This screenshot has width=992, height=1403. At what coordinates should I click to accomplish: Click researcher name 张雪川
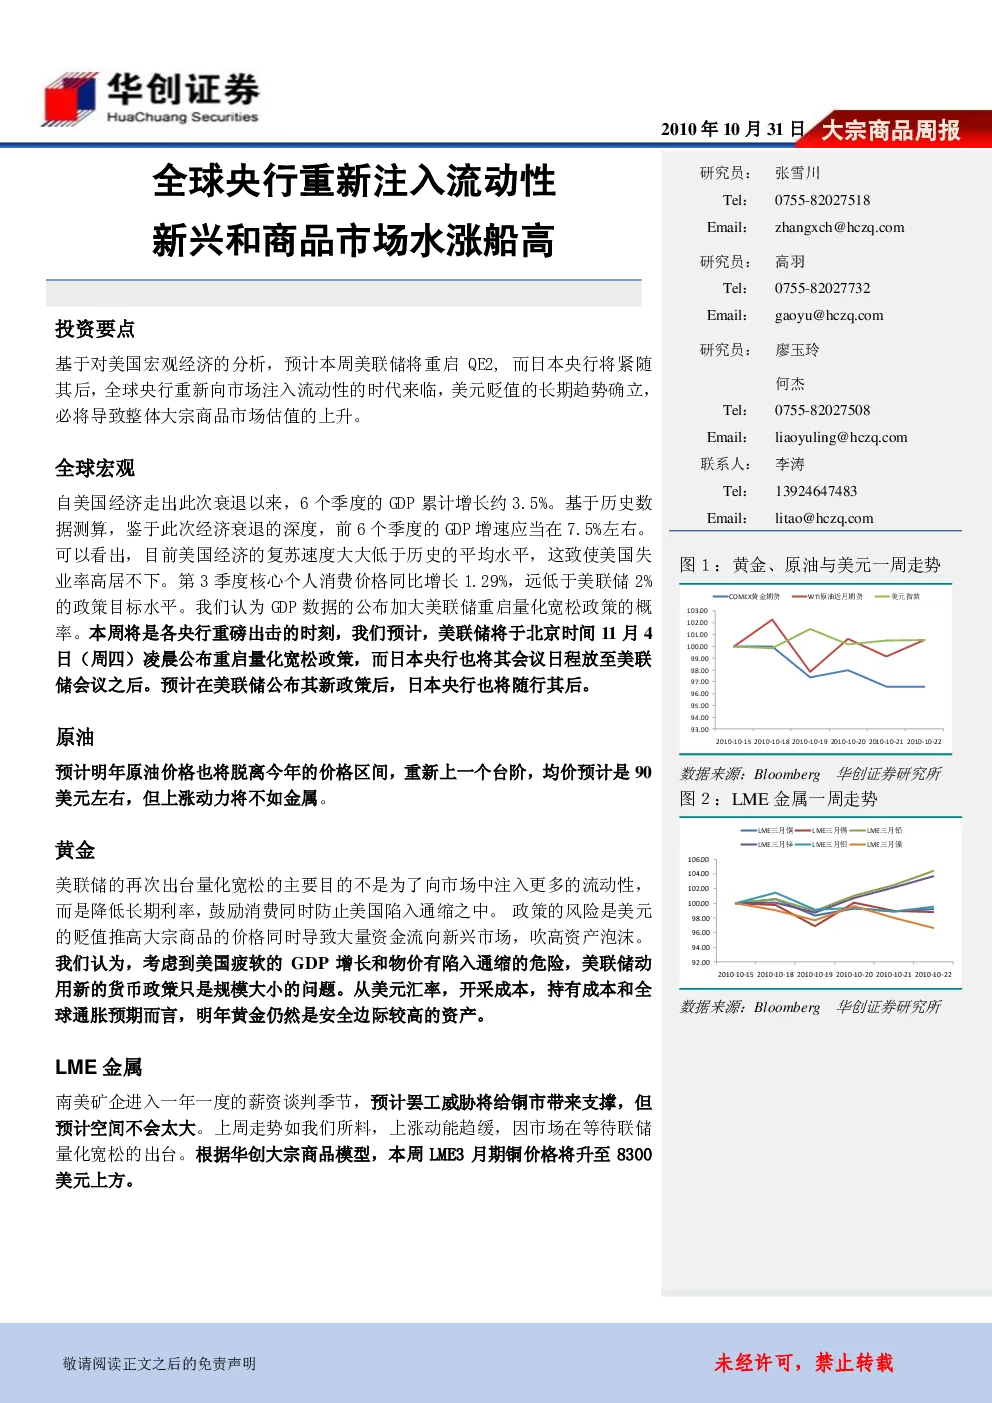point(797,173)
